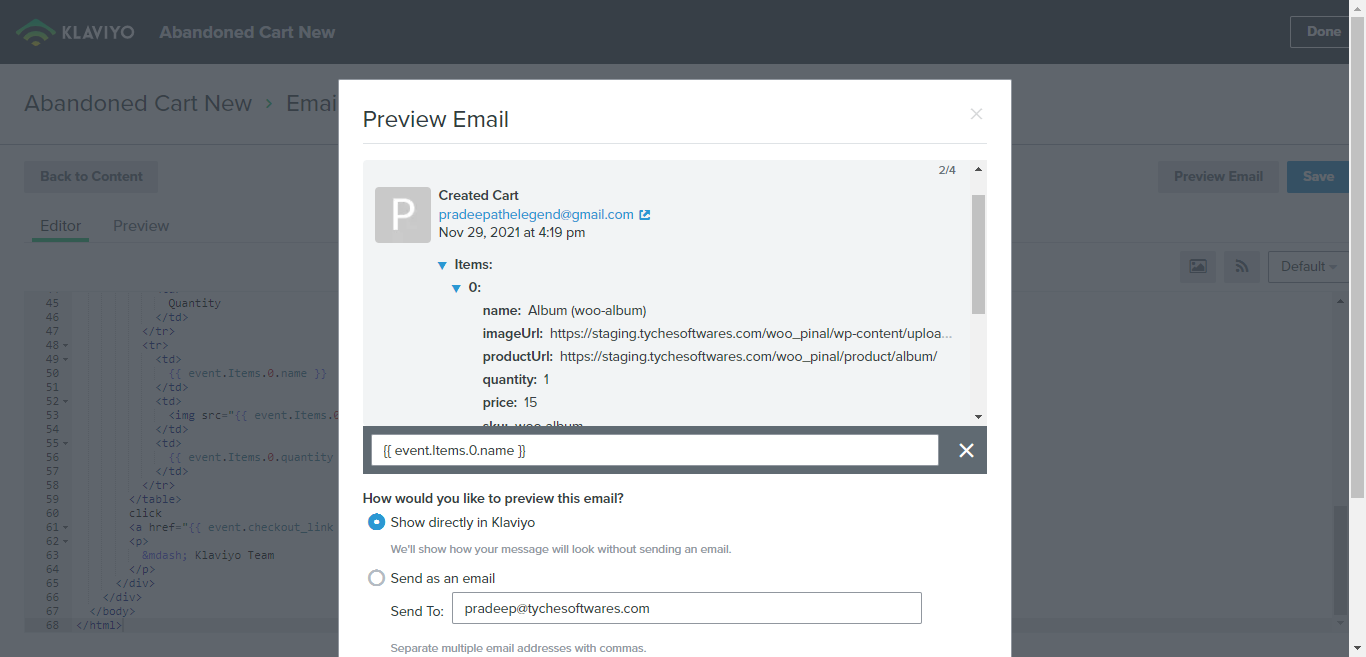Click the RSS feed icon in editor toolbar
This screenshot has height=657, width=1366.
tap(1242, 266)
